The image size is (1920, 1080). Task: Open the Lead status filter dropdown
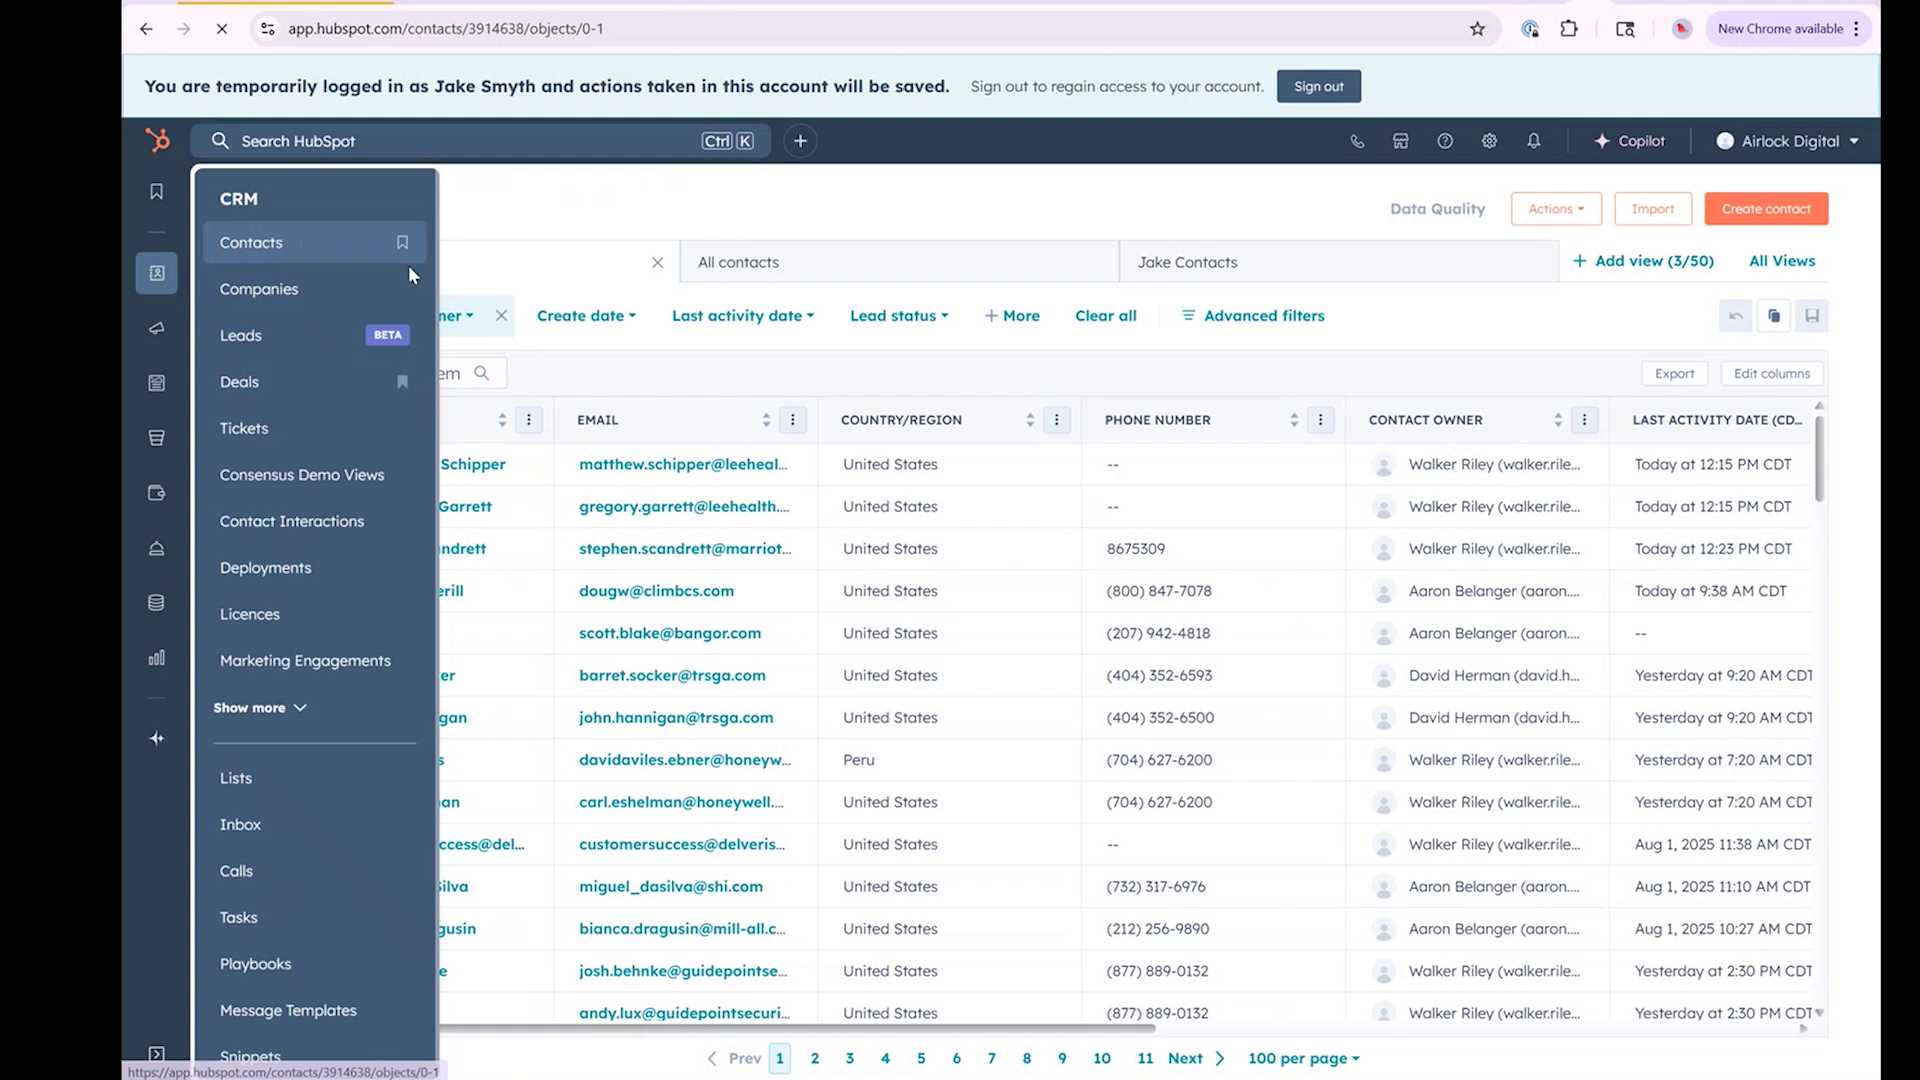tap(897, 315)
